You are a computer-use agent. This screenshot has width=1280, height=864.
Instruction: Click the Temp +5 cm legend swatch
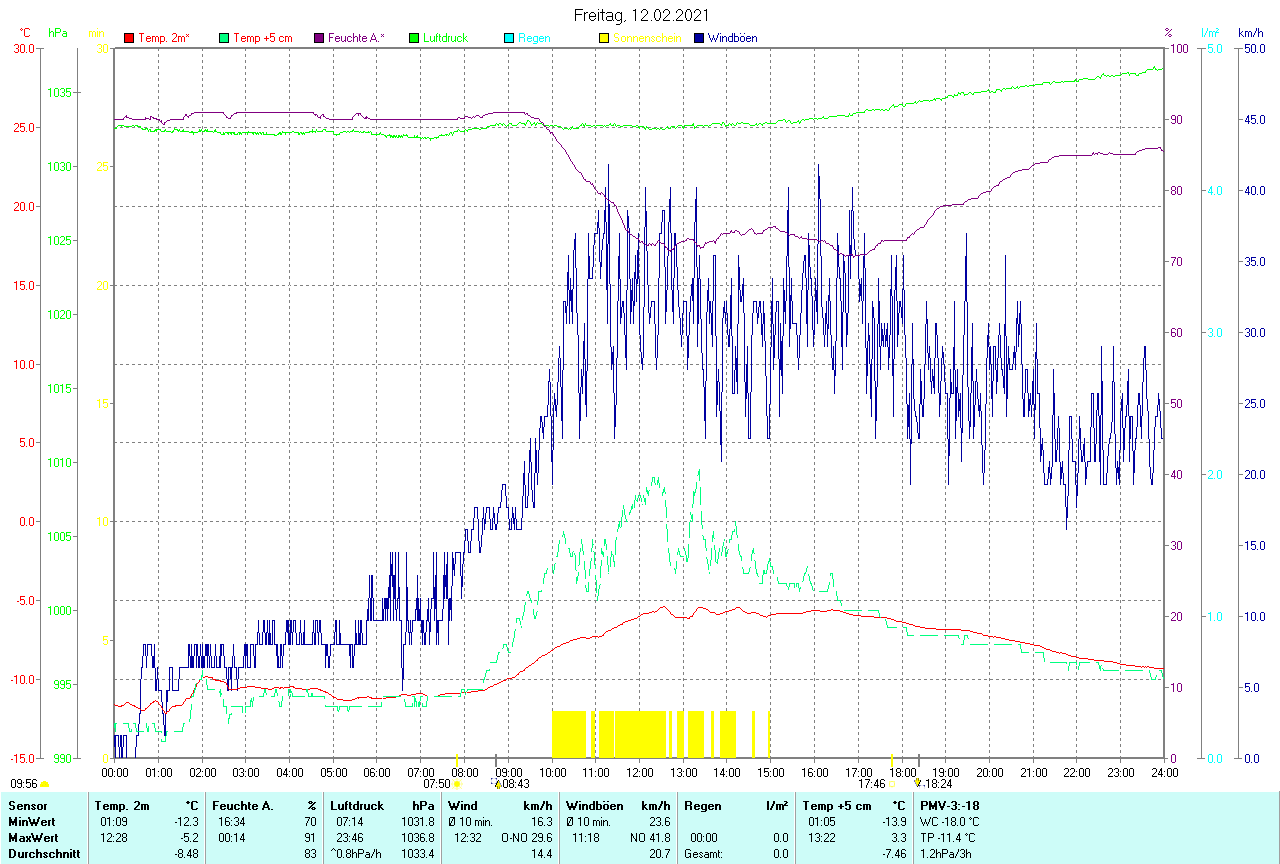224,38
